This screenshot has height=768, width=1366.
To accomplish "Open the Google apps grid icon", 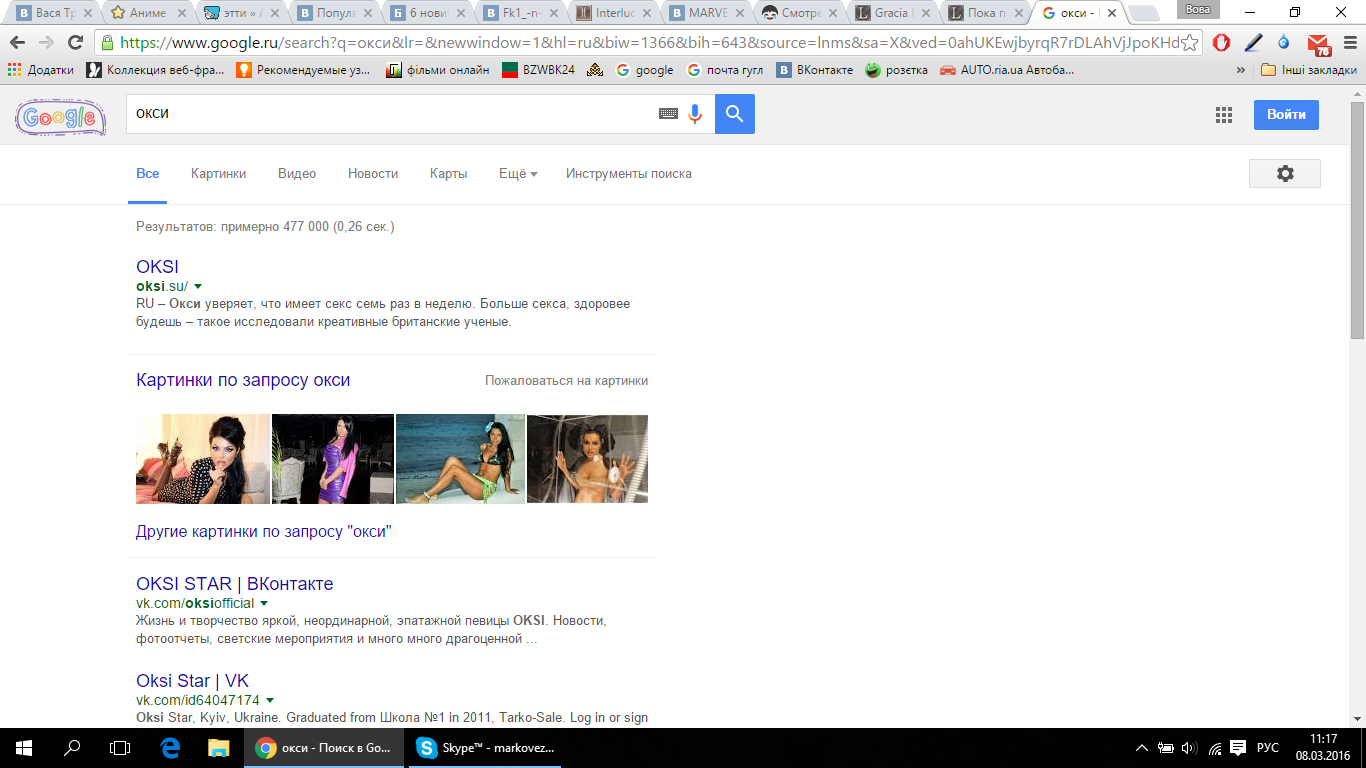I will point(1224,115).
